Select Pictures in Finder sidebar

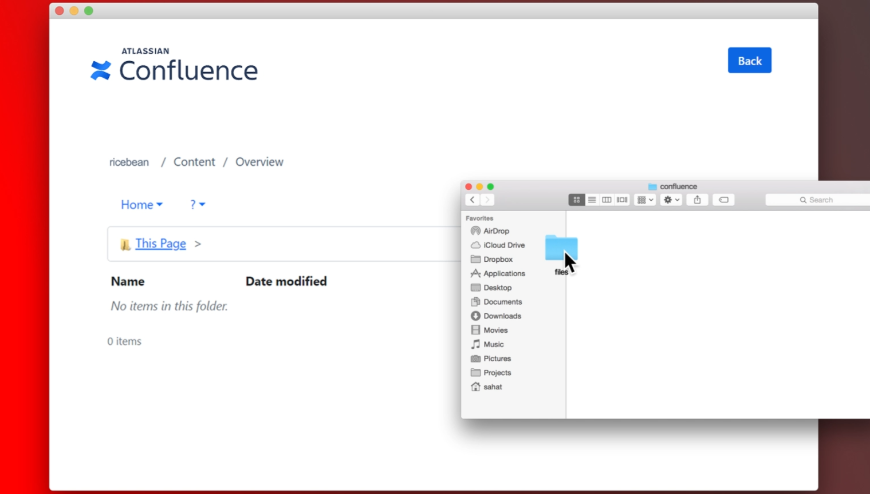pyautogui.click(x=490, y=358)
